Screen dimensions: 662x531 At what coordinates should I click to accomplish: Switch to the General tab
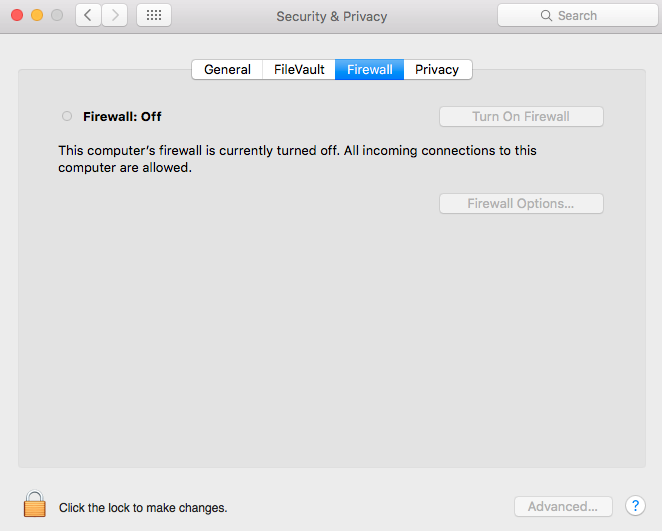tap(227, 70)
